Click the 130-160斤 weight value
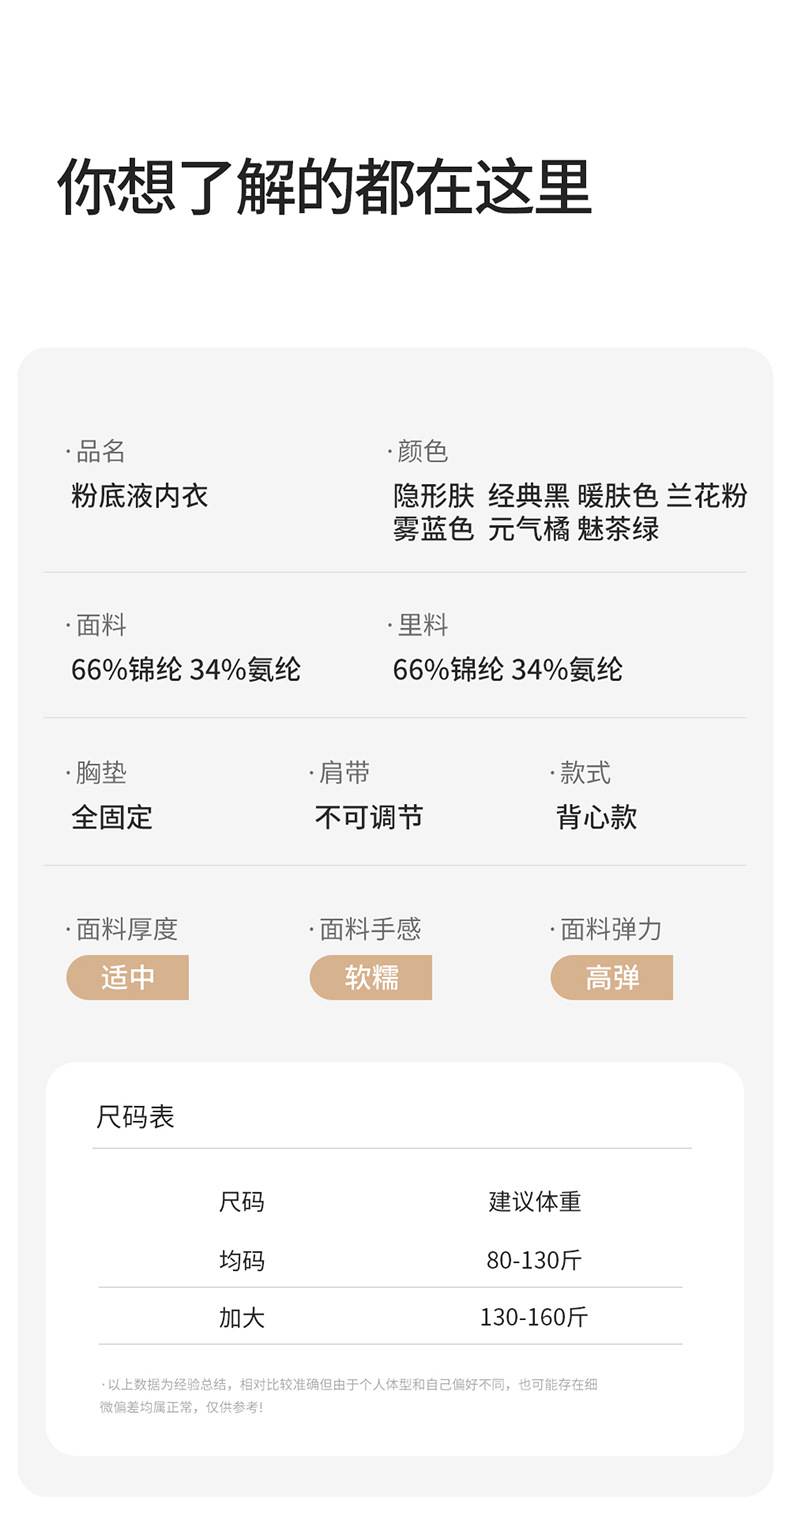Viewport: 790px width, 1528px height. pyautogui.click(x=534, y=1317)
